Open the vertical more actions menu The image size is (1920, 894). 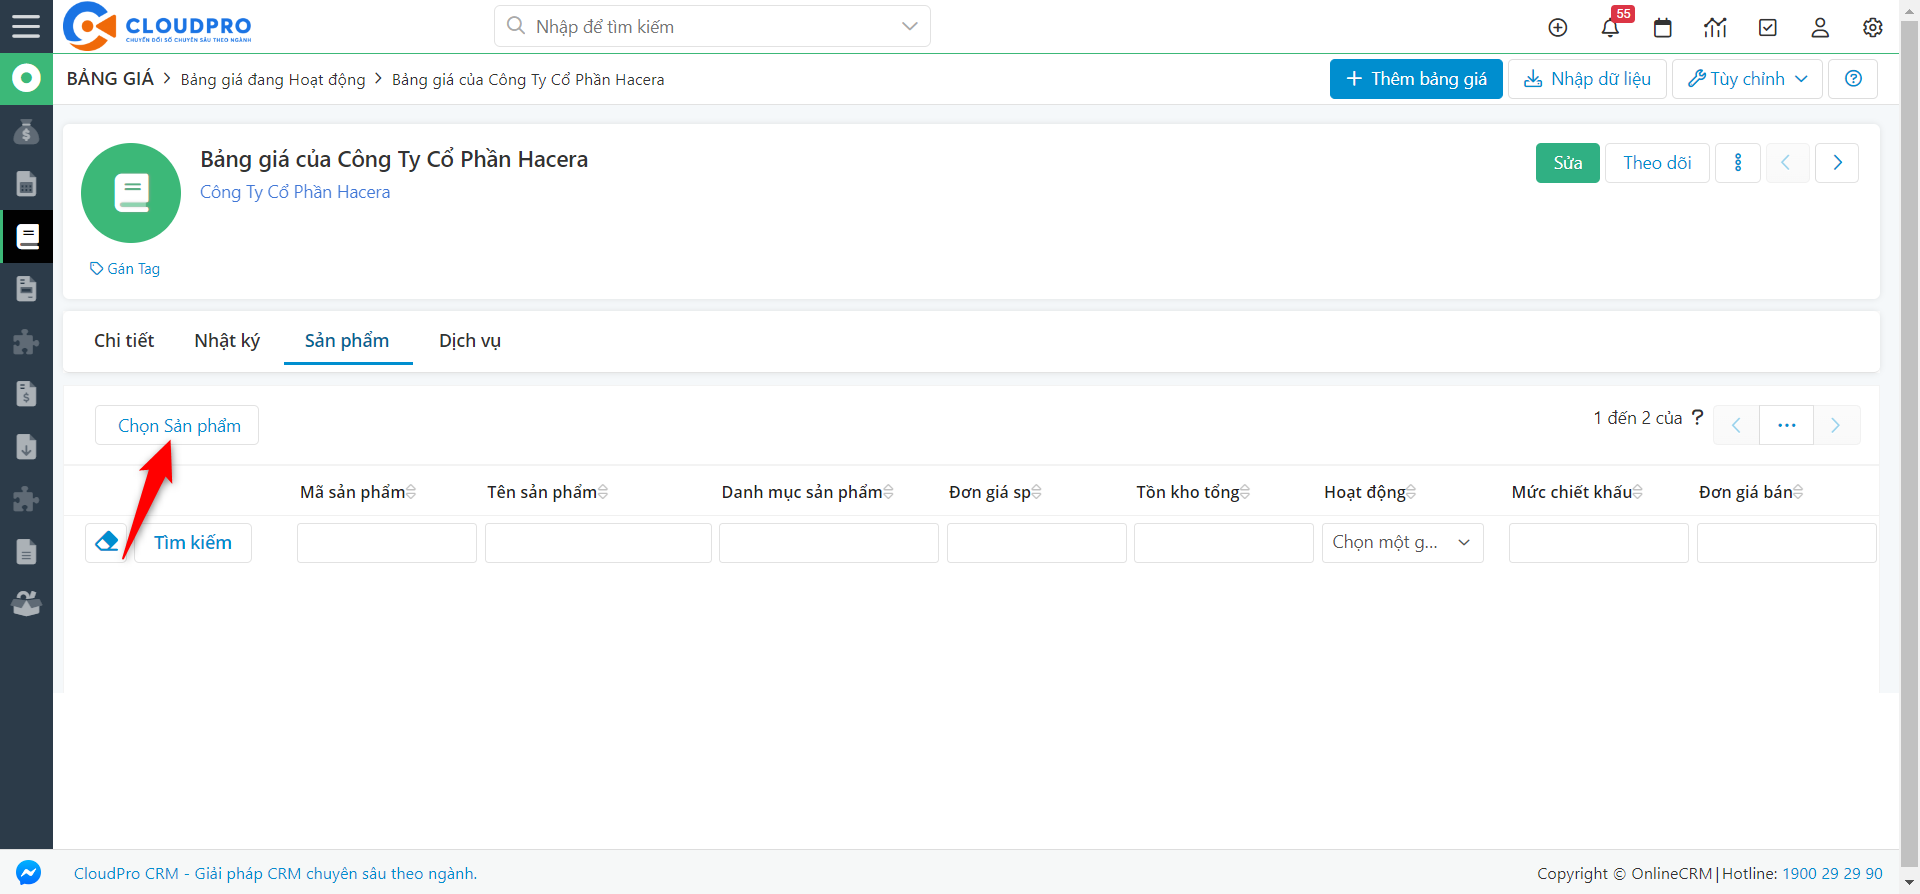[x=1738, y=163]
